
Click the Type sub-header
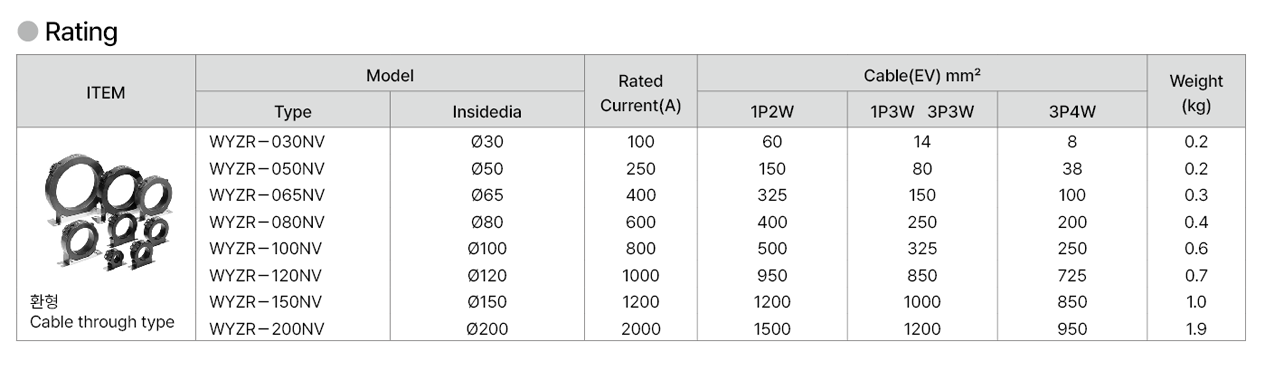click(293, 112)
